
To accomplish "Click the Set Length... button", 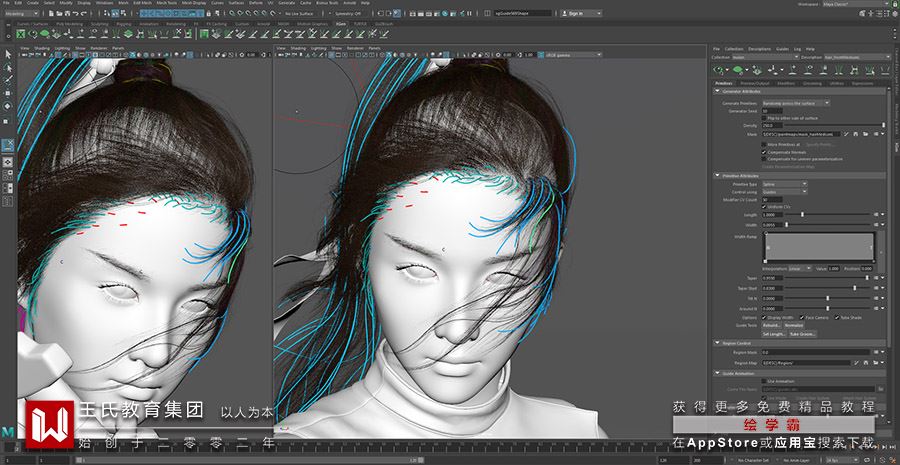I will [x=774, y=334].
